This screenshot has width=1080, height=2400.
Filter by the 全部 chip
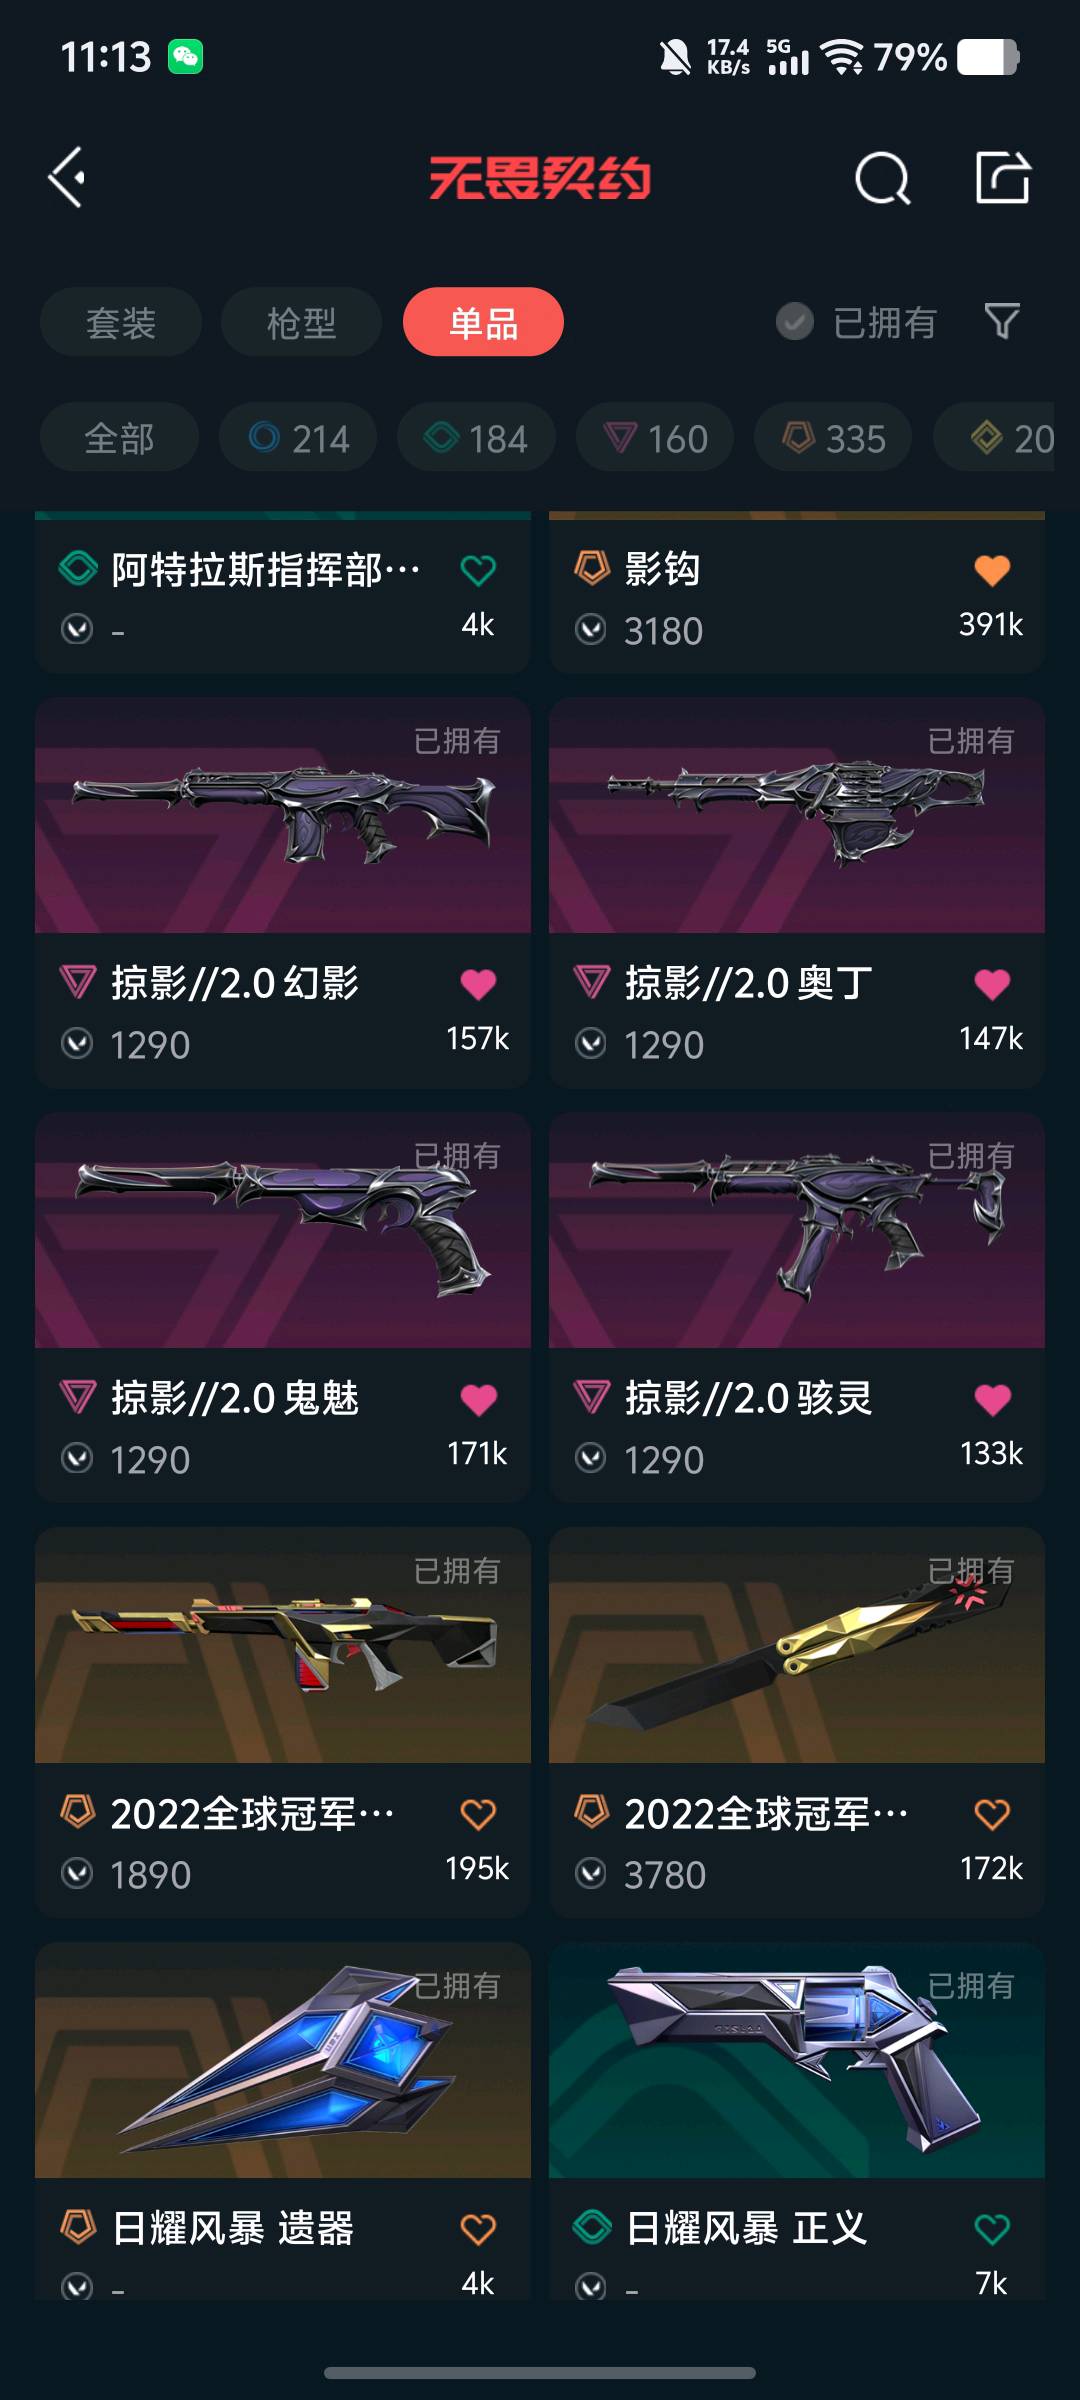point(119,437)
